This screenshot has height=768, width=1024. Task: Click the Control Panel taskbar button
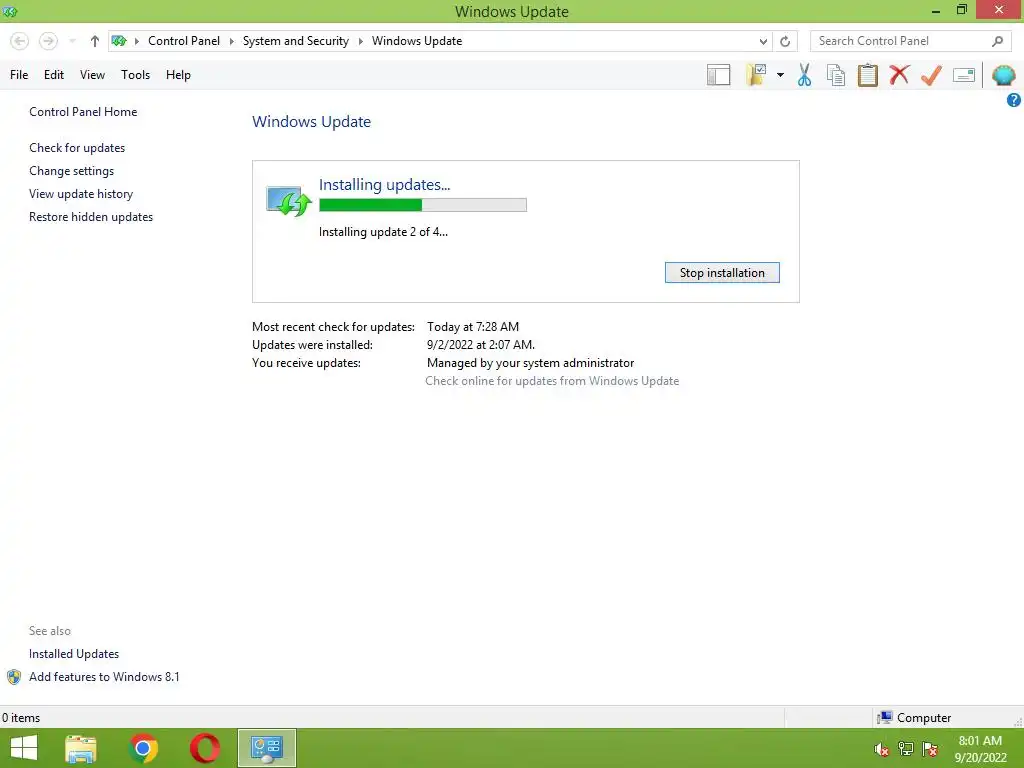[x=266, y=748]
